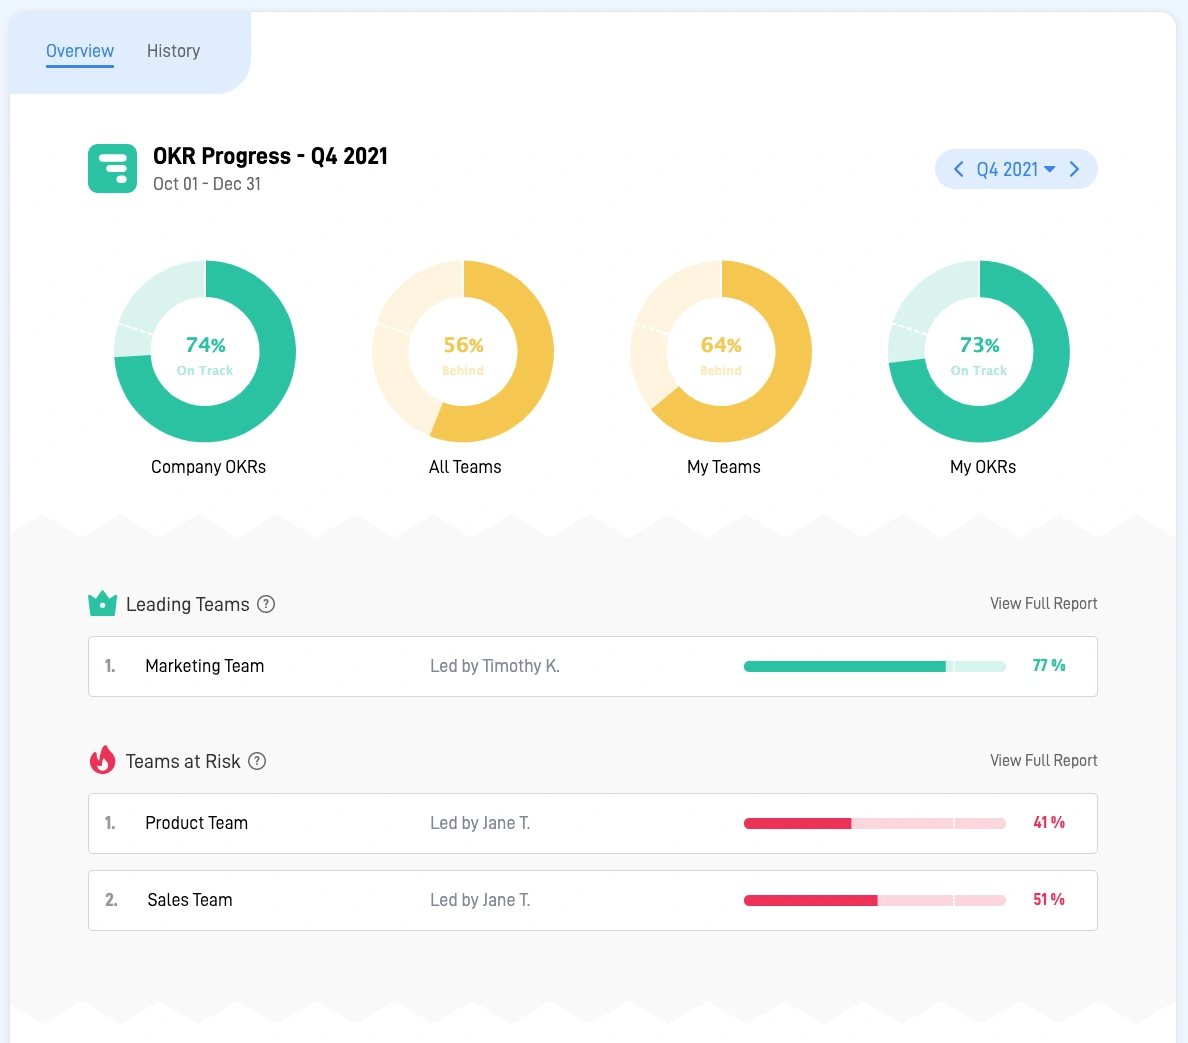1188x1043 pixels.
Task: Click the My OKRs 73% donut chart
Action: (979, 351)
